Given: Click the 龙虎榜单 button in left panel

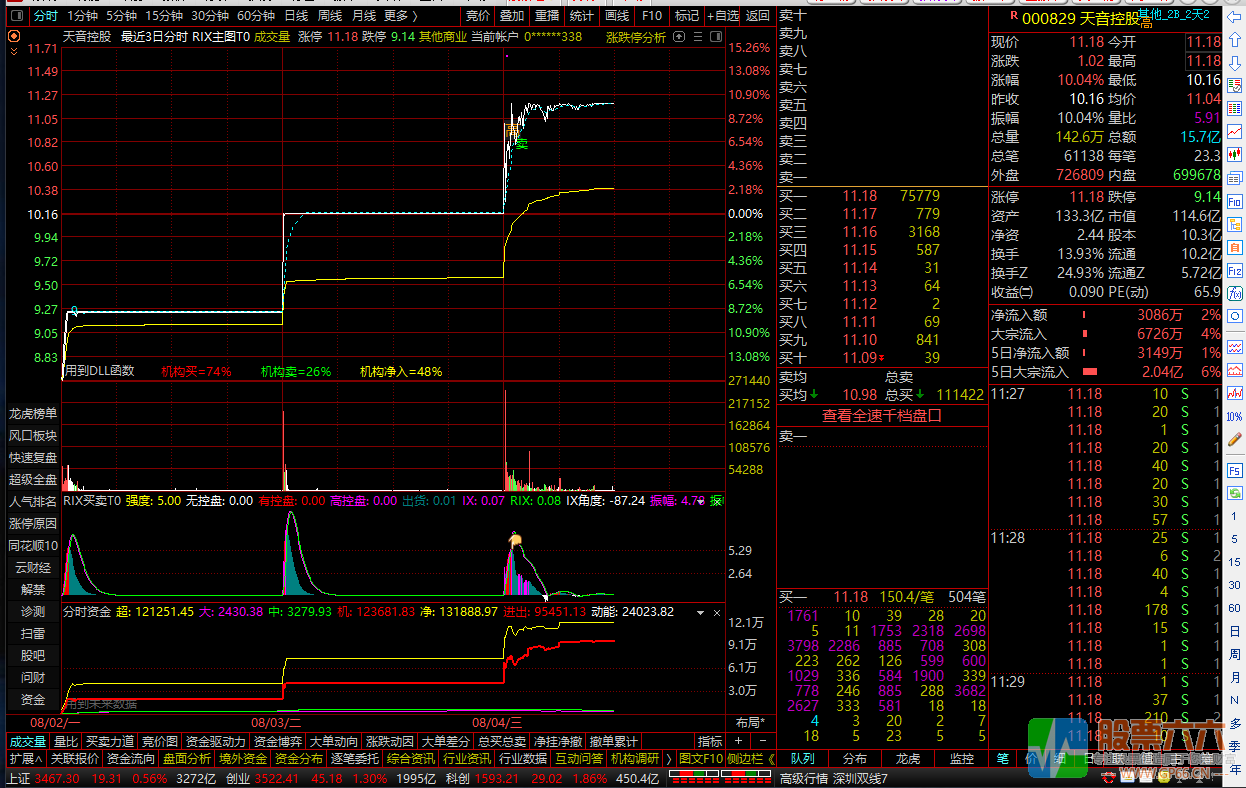Looking at the screenshot, I should (x=33, y=414).
